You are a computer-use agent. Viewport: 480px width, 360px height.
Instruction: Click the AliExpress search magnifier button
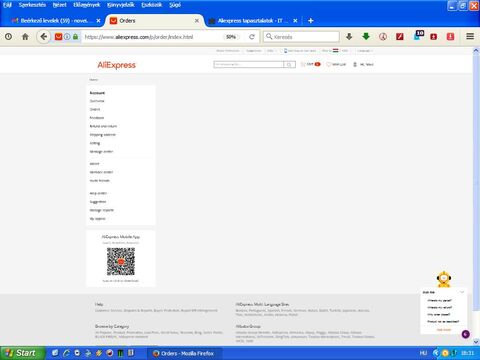(289, 64)
